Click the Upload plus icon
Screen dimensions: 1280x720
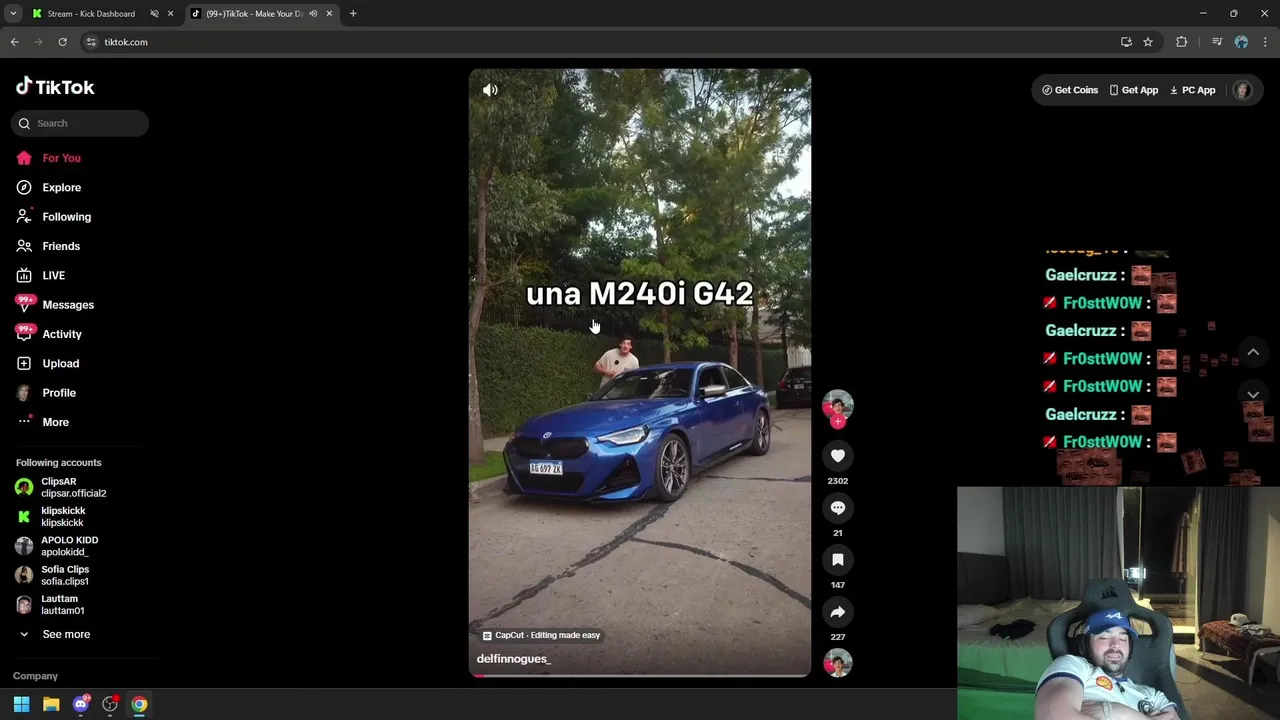[x=24, y=363]
